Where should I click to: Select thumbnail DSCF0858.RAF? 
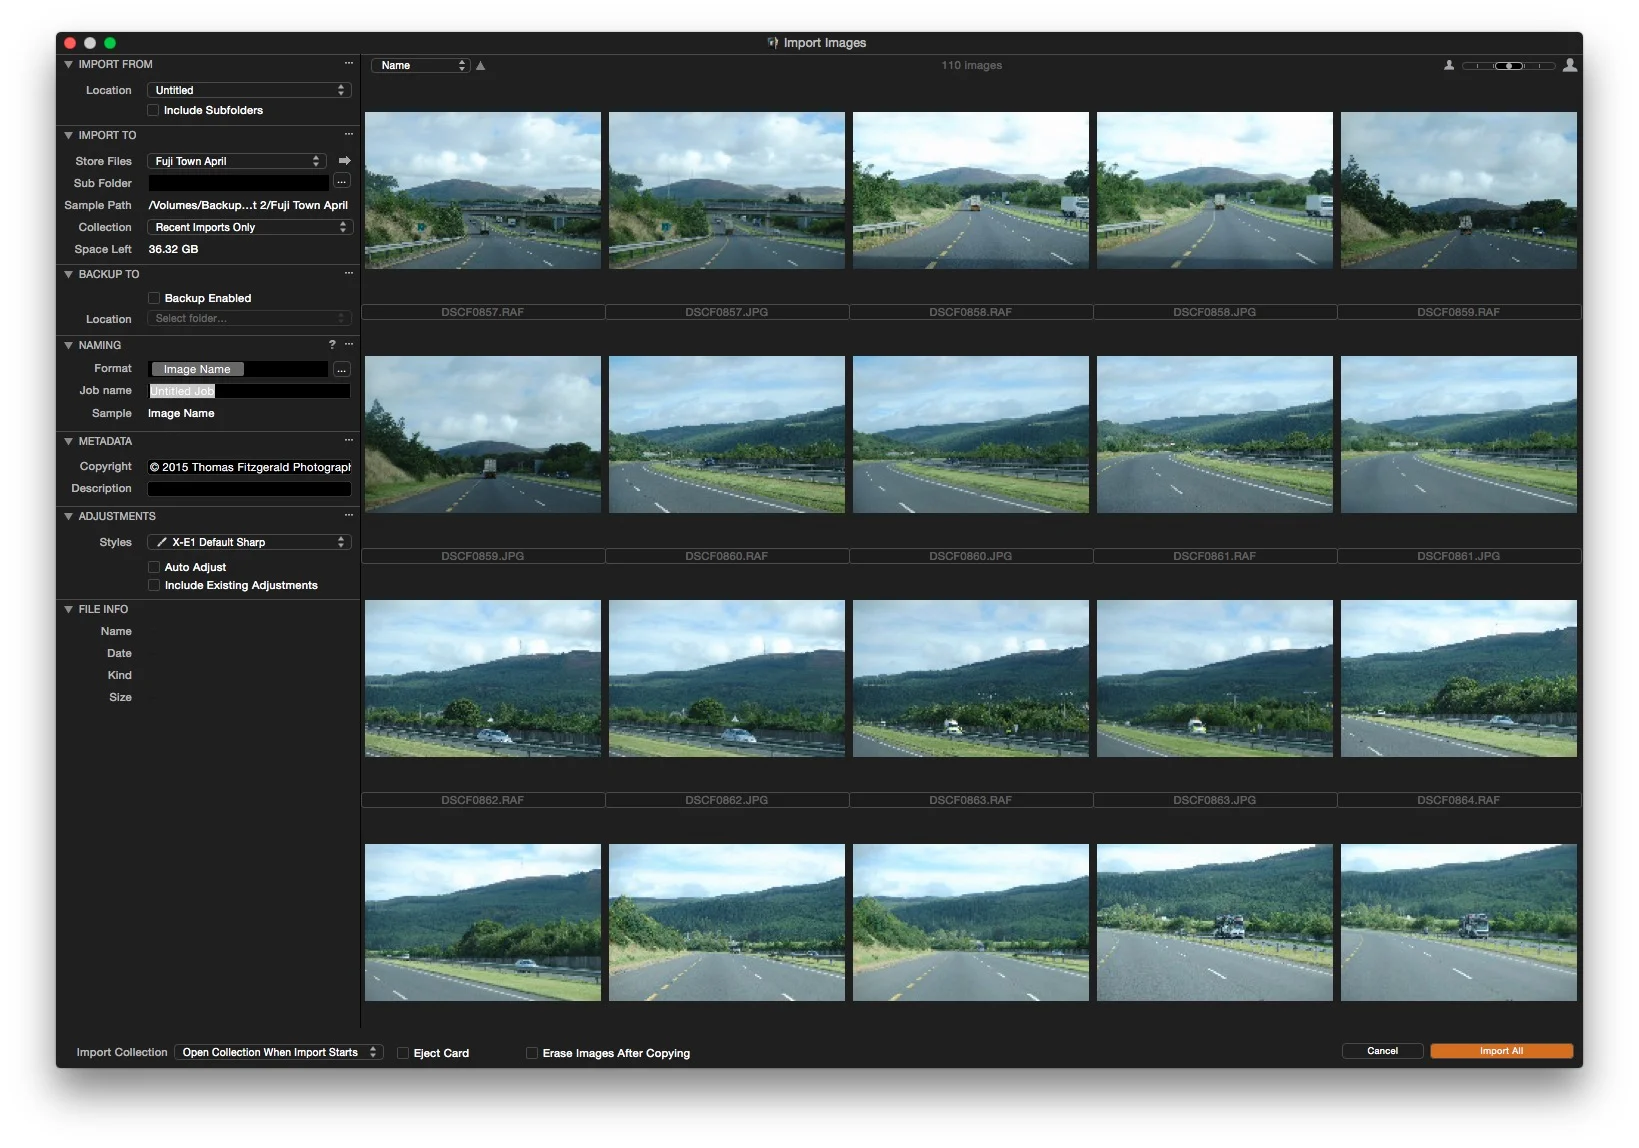point(971,190)
